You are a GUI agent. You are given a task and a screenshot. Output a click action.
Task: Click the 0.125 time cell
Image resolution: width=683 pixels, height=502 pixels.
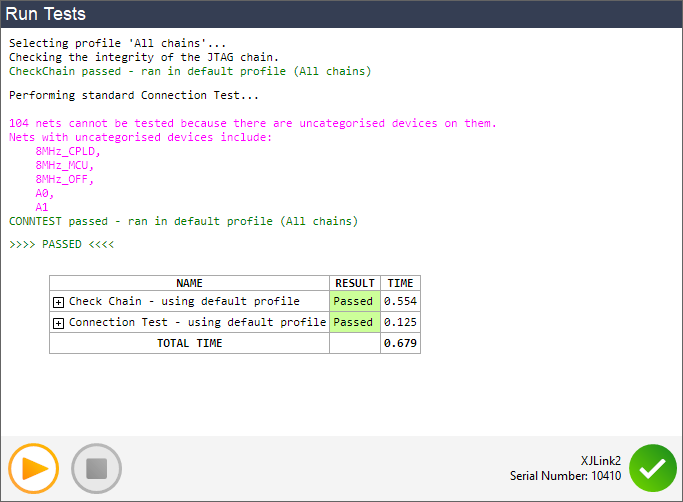400,323
